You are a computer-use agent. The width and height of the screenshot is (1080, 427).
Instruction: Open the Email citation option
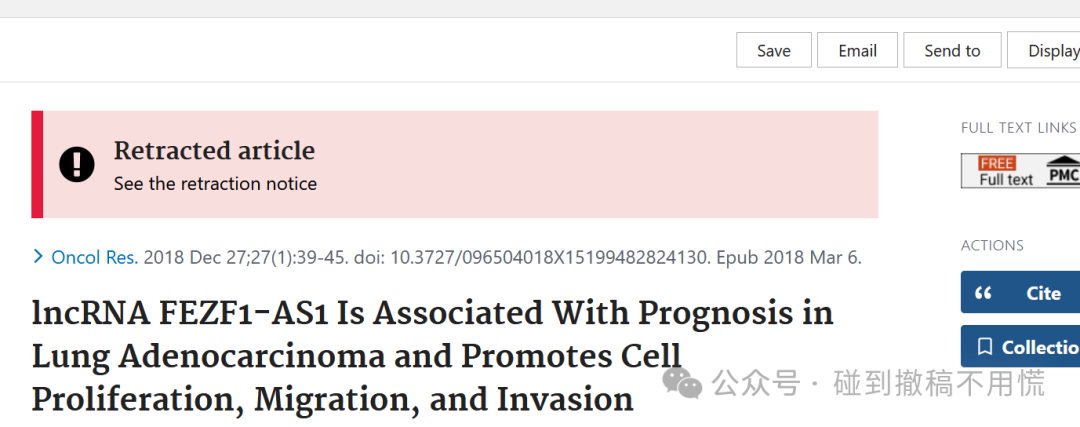coord(857,50)
